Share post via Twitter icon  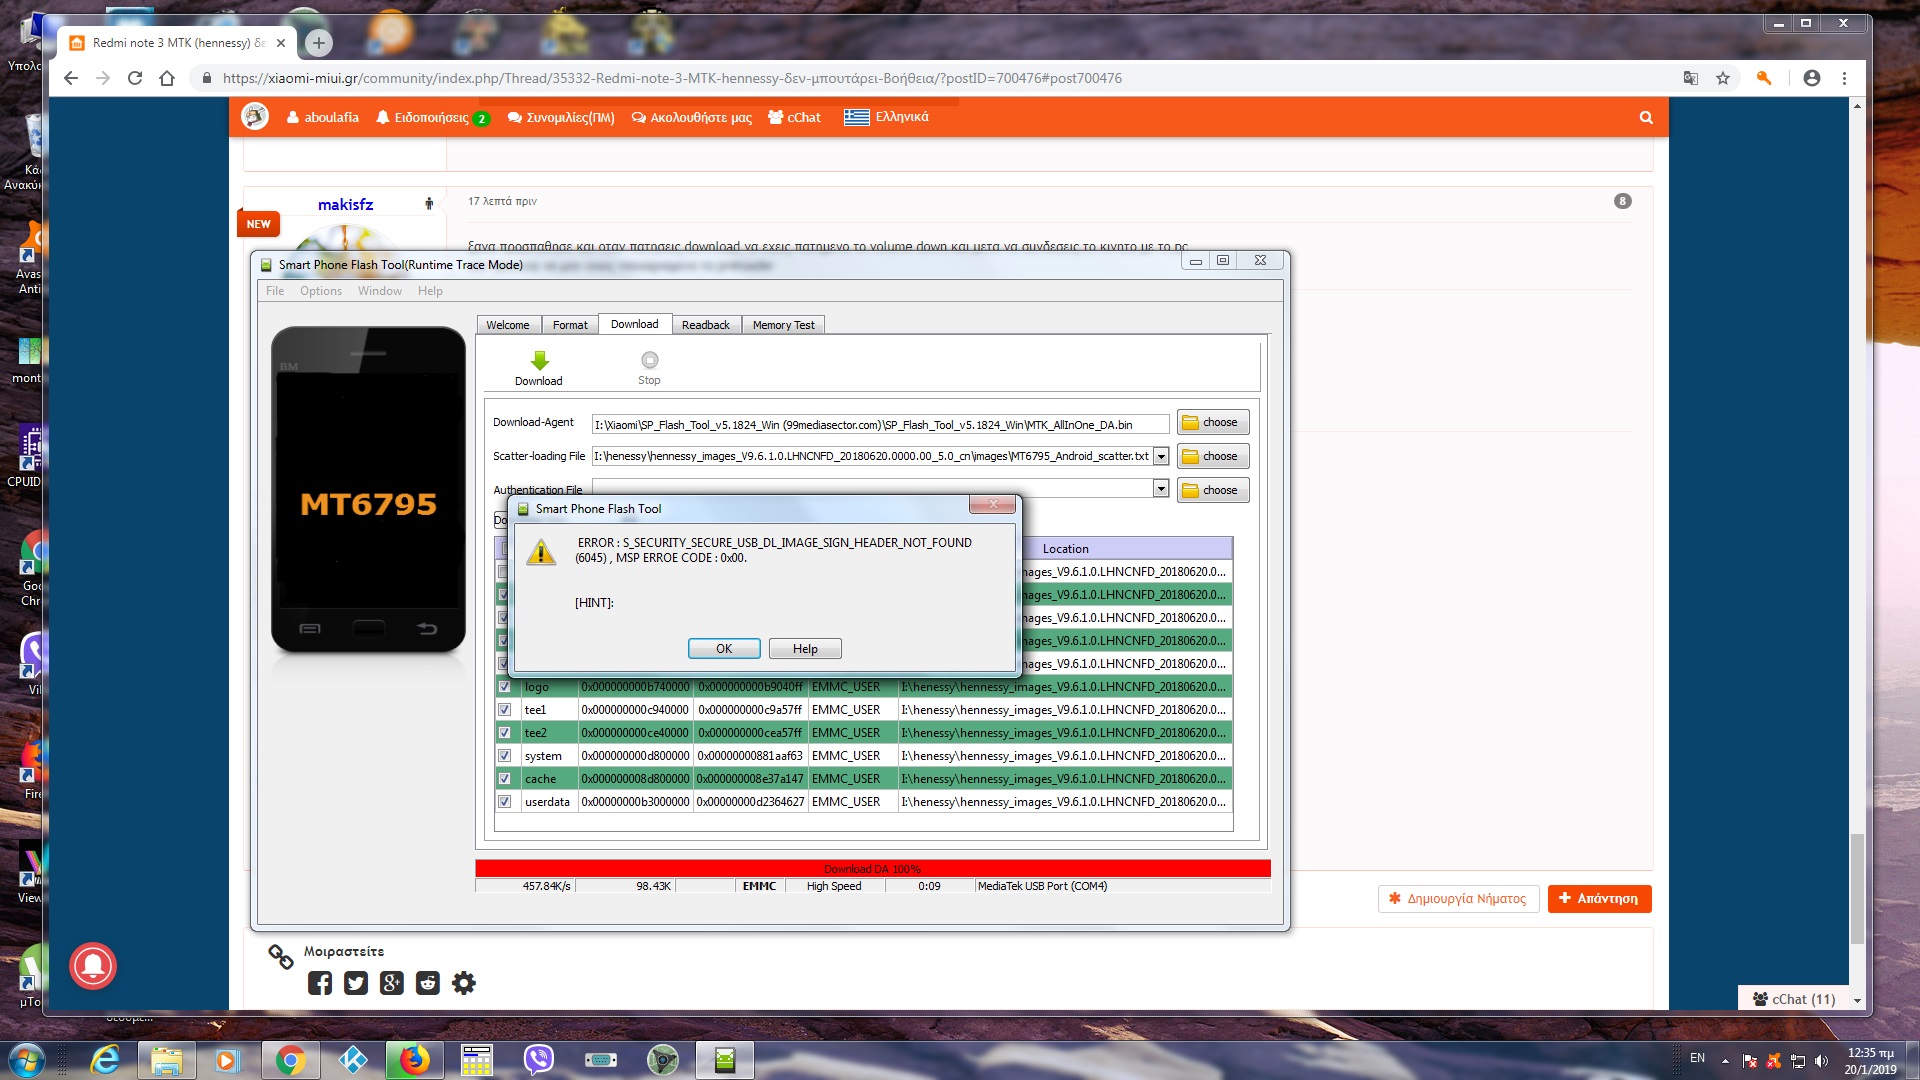(x=356, y=983)
